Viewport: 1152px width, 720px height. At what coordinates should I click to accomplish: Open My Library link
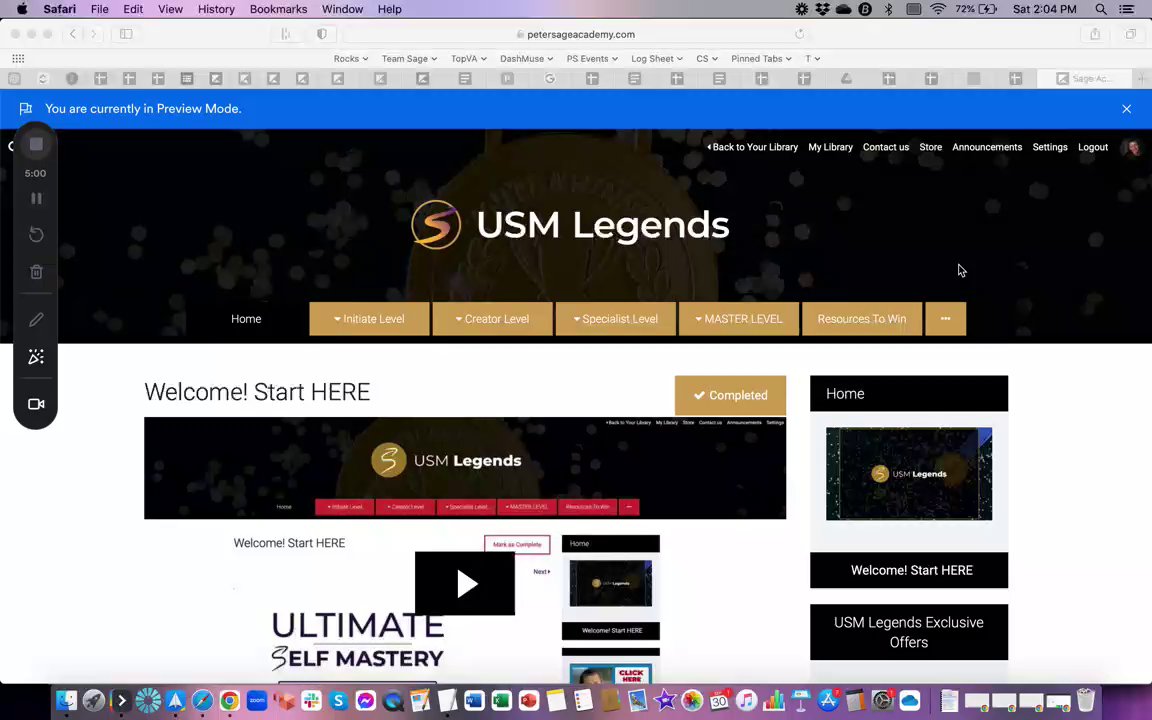tap(830, 147)
